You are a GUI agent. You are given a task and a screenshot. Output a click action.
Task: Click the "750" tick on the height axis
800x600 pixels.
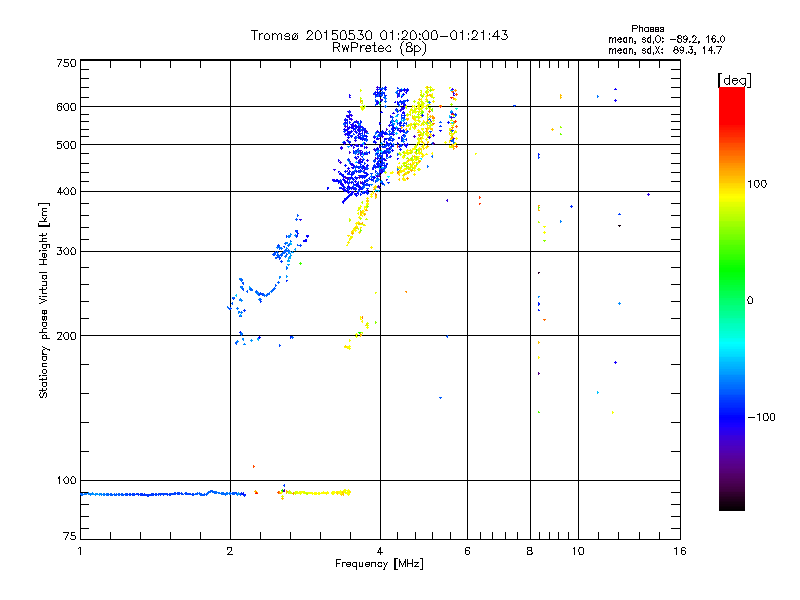(x=66, y=62)
